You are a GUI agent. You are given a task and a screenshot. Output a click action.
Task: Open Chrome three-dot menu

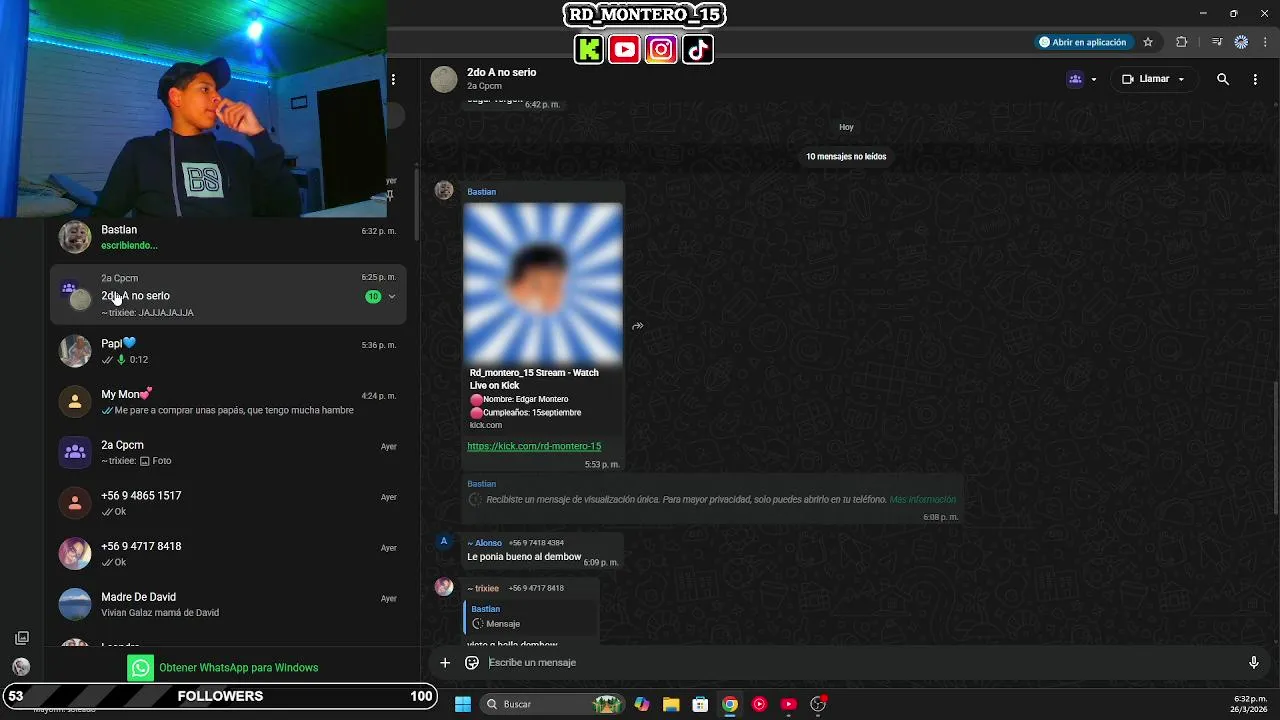click(1265, 42)
